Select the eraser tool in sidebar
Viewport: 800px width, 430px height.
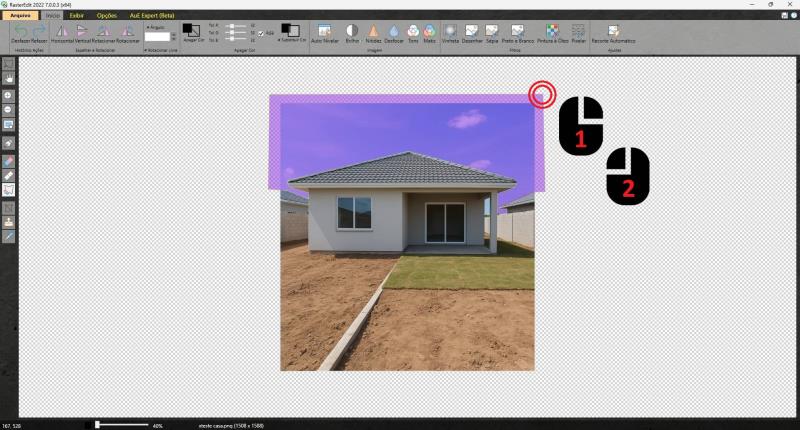pos(8,159)
